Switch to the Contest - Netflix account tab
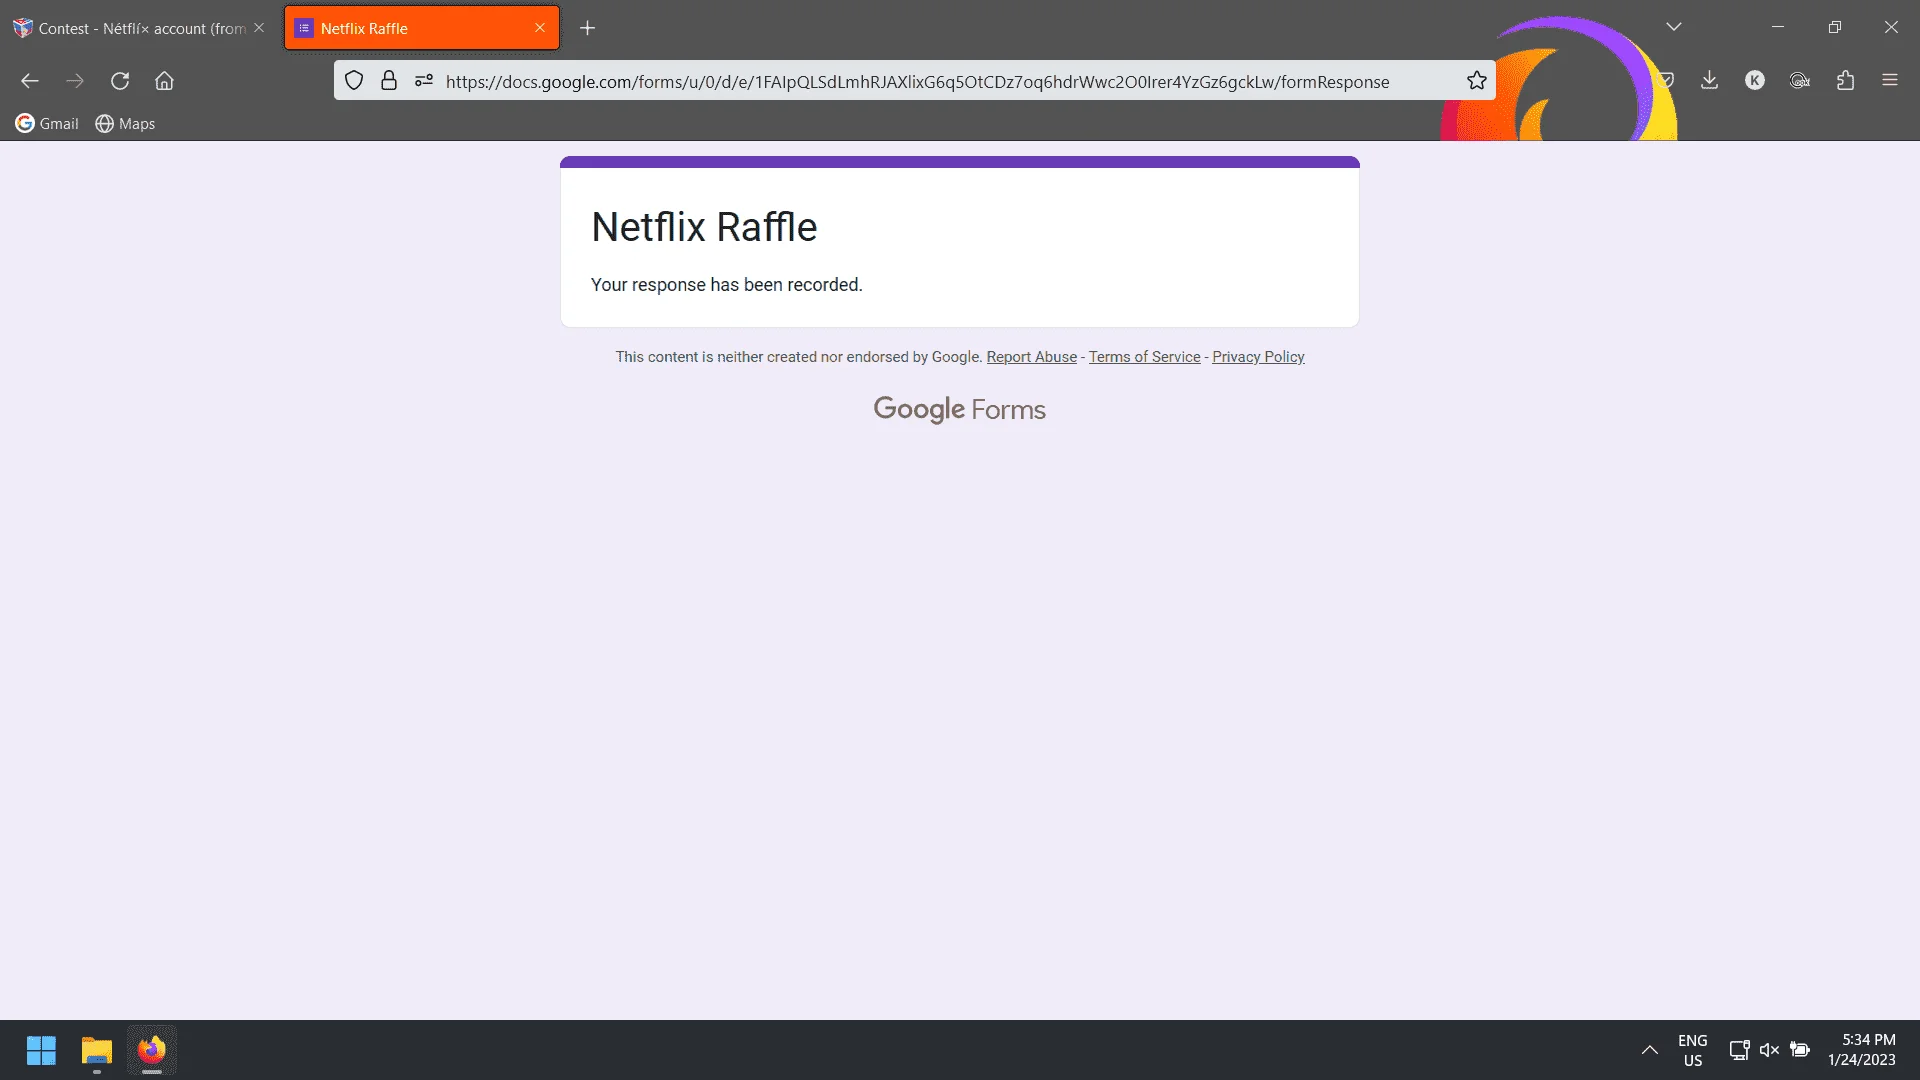The height and width of the screenshot is (1080, 1920). [x=140, y=28]
